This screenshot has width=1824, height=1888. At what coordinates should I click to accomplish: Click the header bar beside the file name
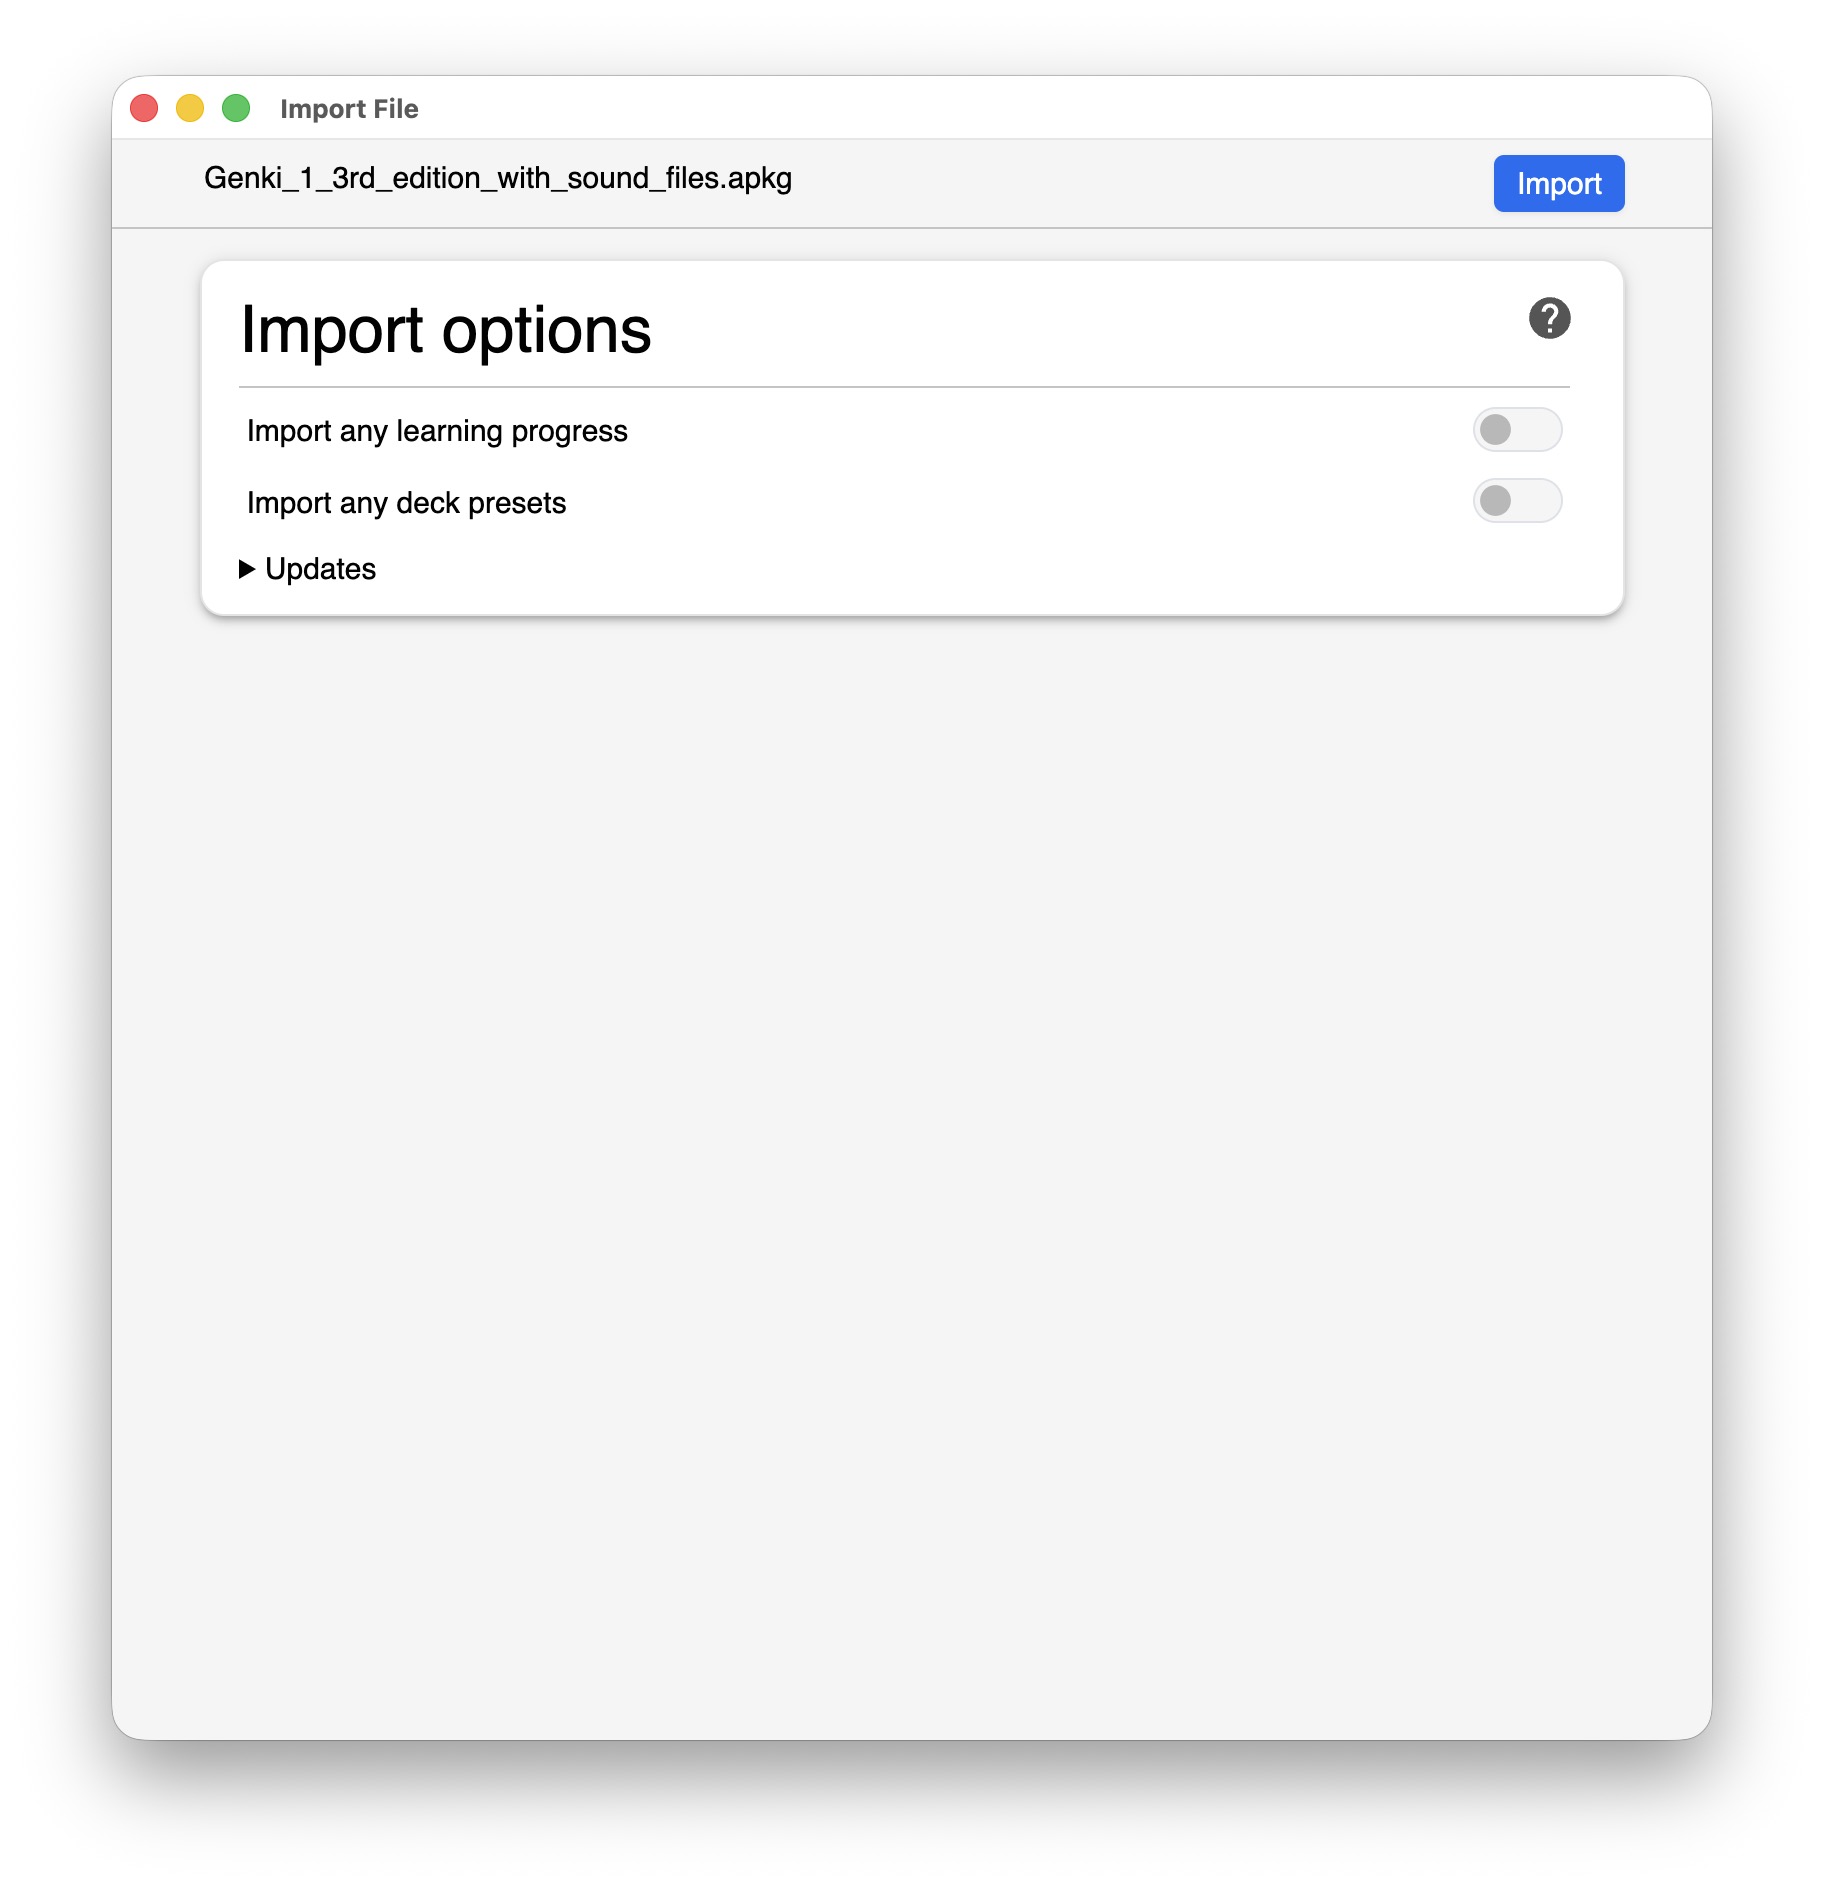(x=1140, y=184)
